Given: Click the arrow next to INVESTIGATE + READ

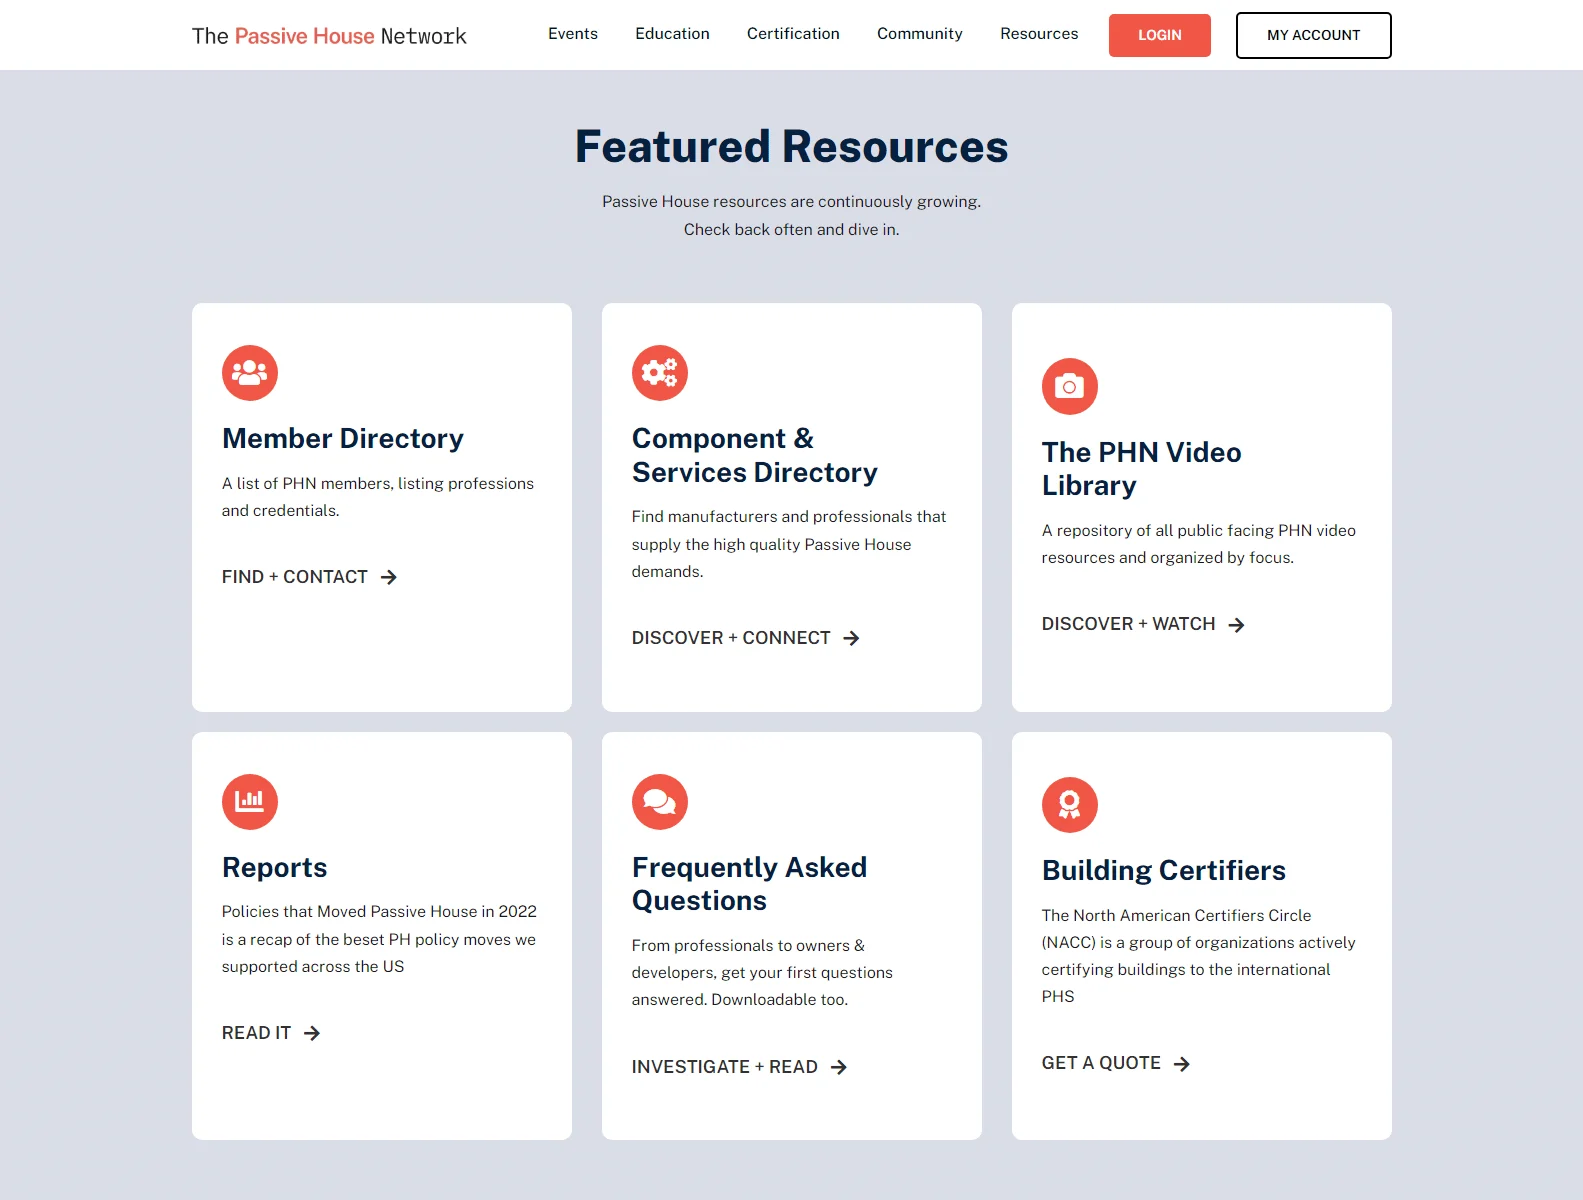Looking at the screenshot, I should 839,1067.
